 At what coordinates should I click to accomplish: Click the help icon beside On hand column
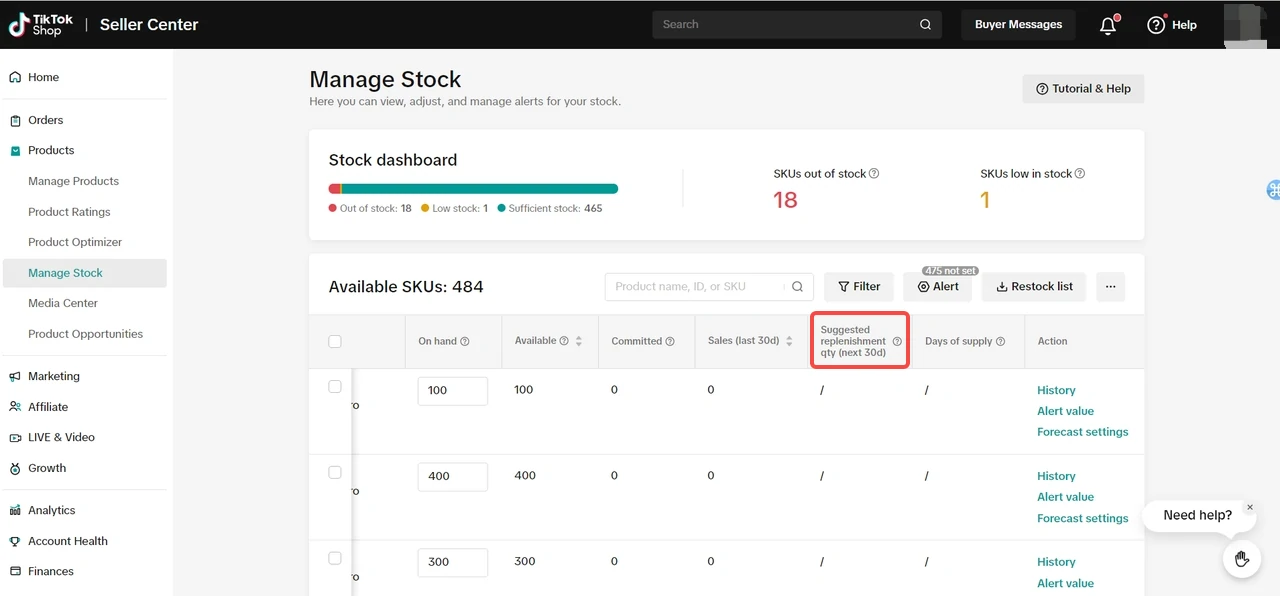click(x=465, y=342)
